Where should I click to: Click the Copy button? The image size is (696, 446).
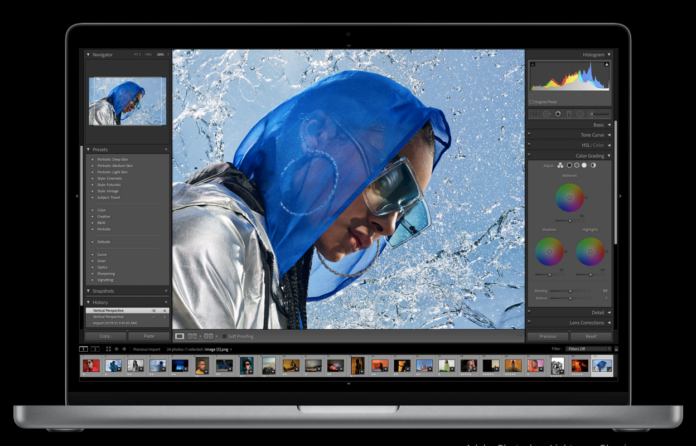[x=106, y=336]
